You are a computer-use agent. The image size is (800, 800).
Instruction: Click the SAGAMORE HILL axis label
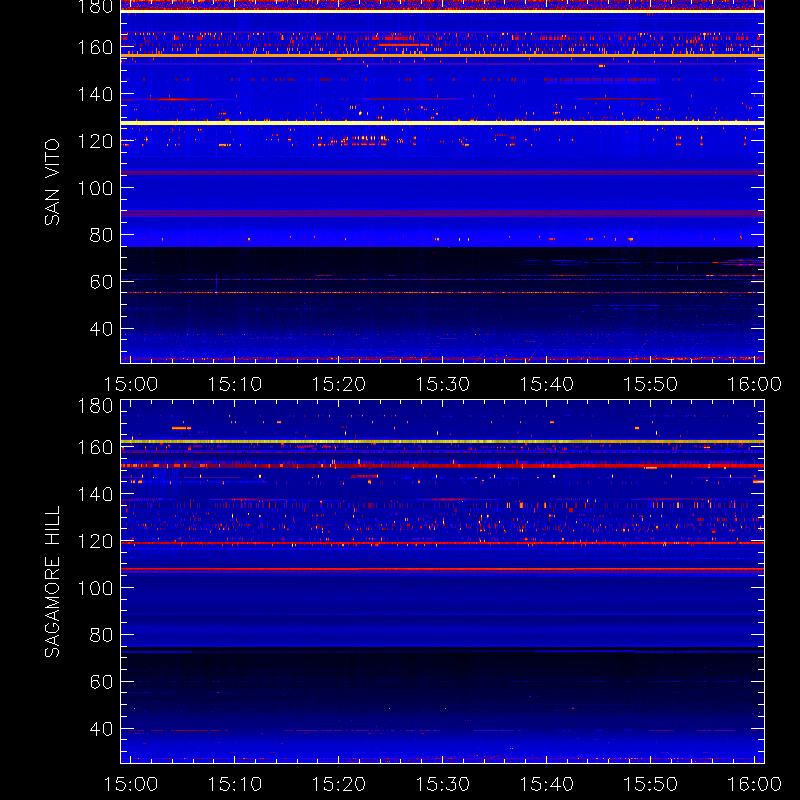pos(52,582)
